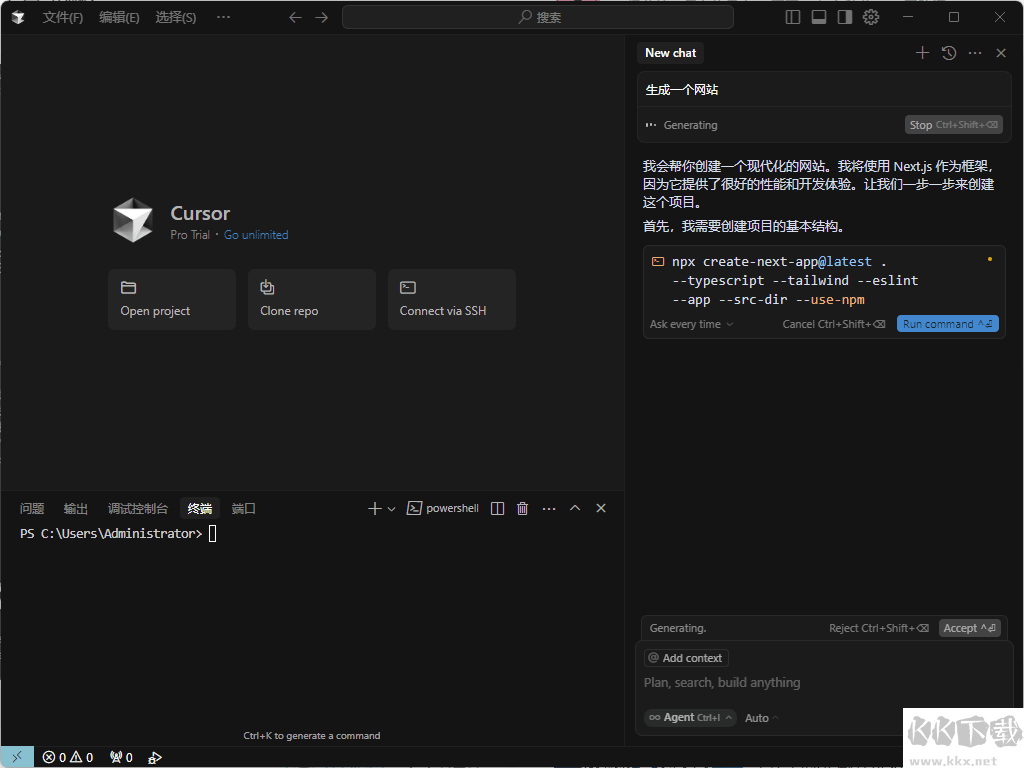Click terminal icon beside npx command
Screen dimensions: 1024x768
(658, 262)
